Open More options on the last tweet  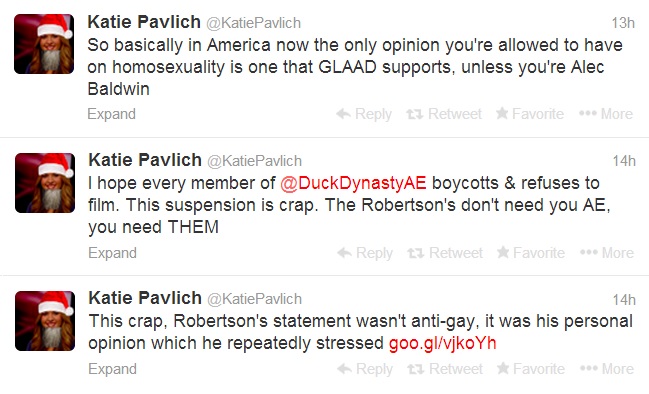tap(607, 368)
